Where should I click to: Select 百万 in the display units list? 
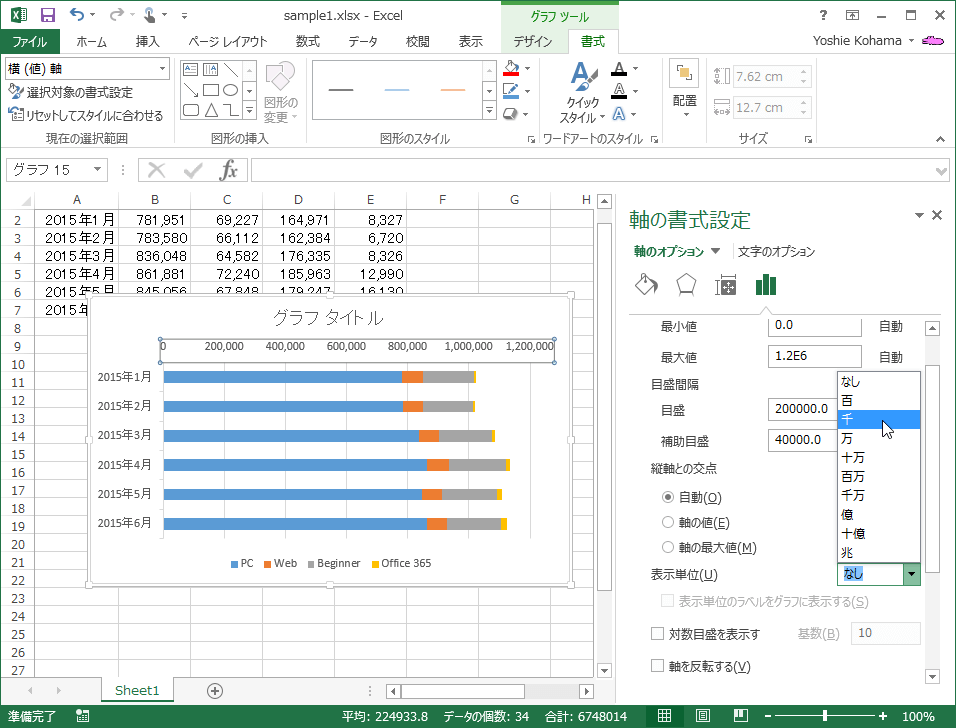pyautogui.click(x=879, y=476)
